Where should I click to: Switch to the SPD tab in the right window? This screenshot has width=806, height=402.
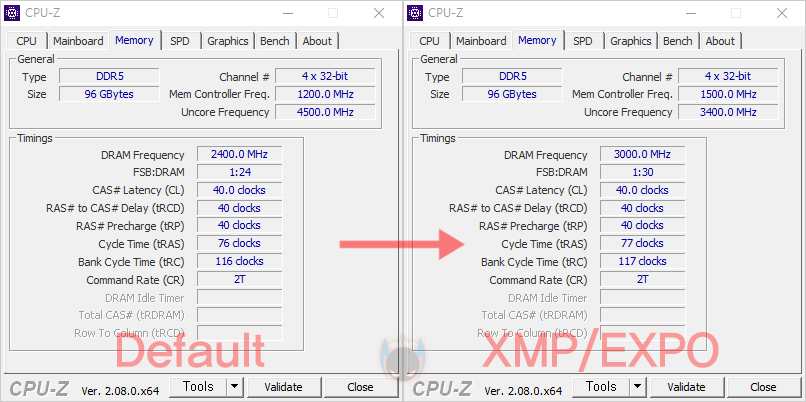(x=582, y=41)
